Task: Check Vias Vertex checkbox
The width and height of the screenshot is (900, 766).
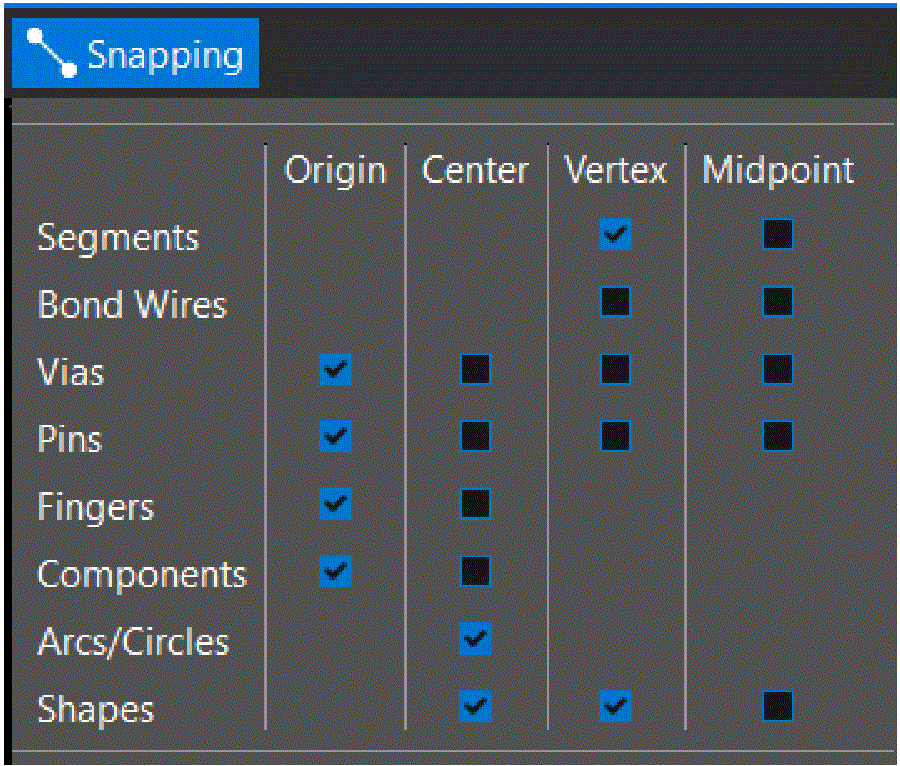Action: pyautogui.click(x=616, y=371)
